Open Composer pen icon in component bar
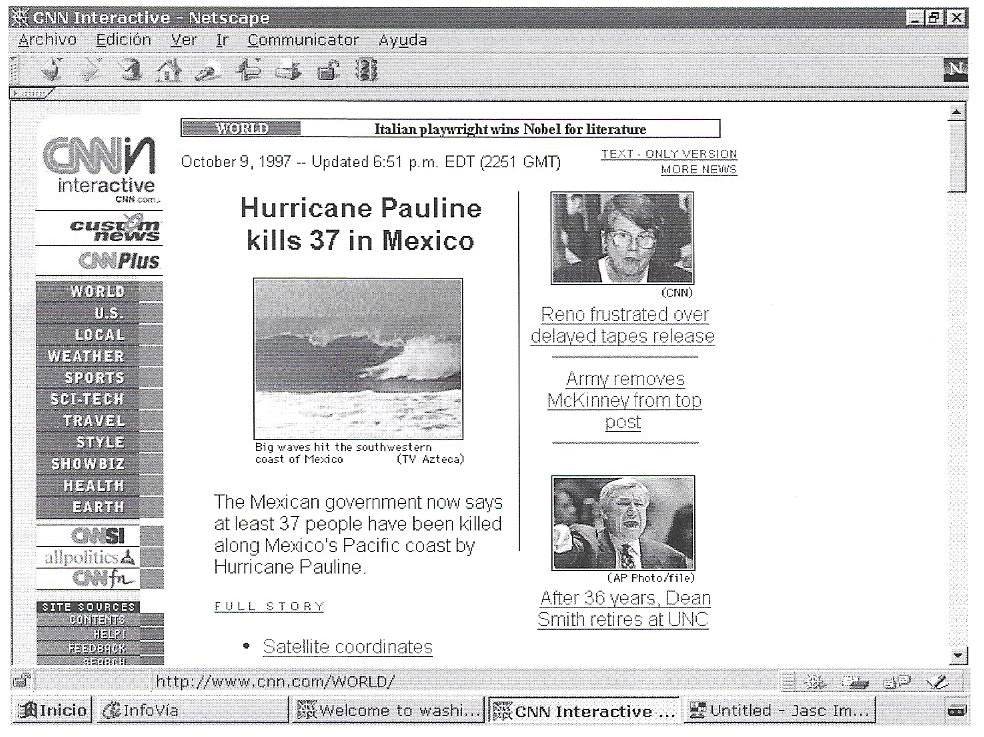 coord(938,681)
